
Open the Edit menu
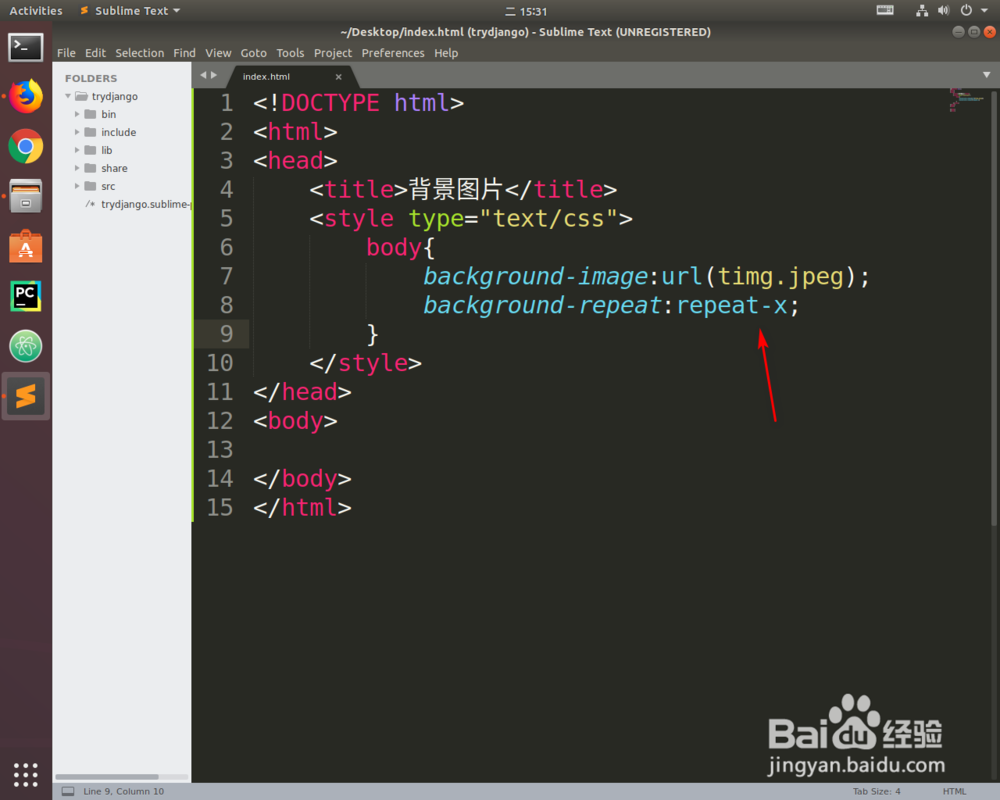(95, 53)
